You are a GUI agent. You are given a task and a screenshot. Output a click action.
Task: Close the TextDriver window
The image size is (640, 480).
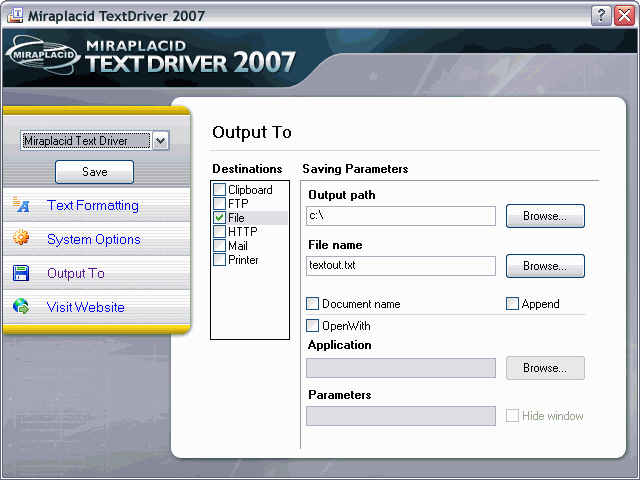624,16
